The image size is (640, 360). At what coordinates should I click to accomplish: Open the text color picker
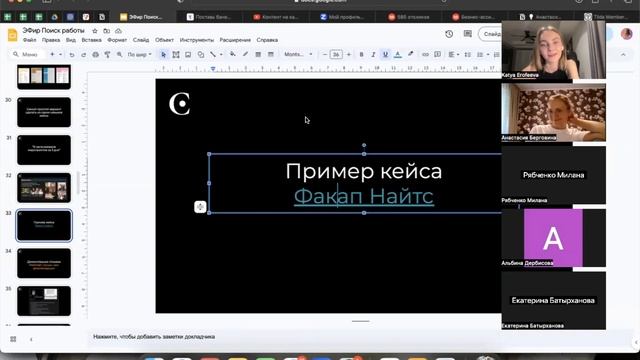point(398,54)
